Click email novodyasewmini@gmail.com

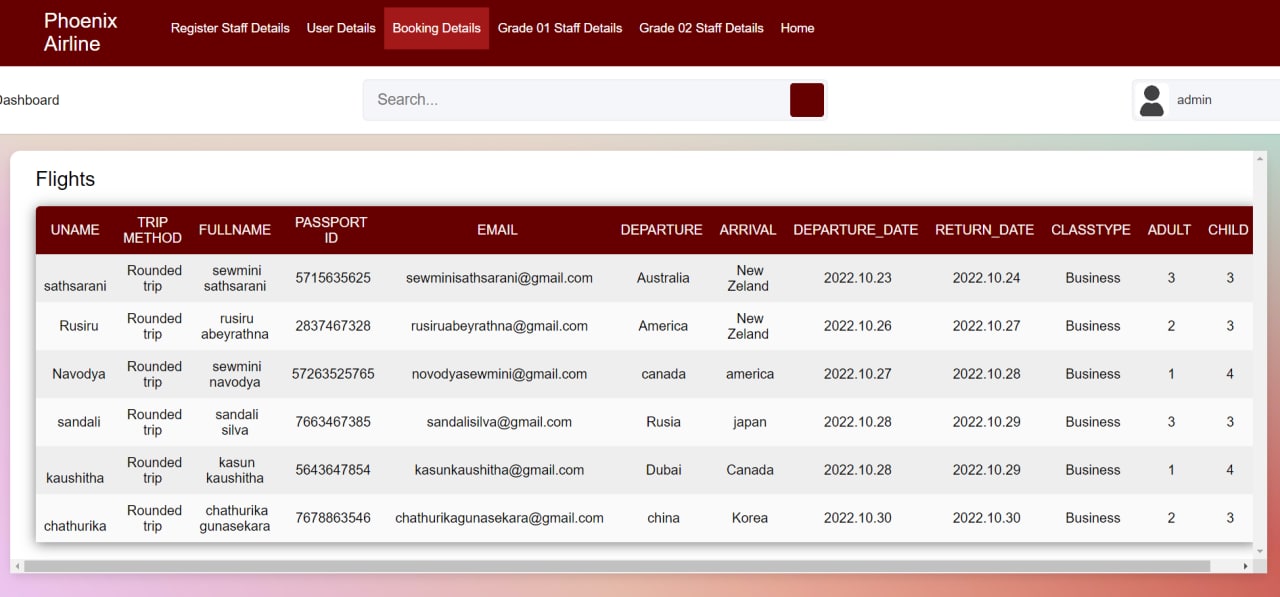(499, 374)
